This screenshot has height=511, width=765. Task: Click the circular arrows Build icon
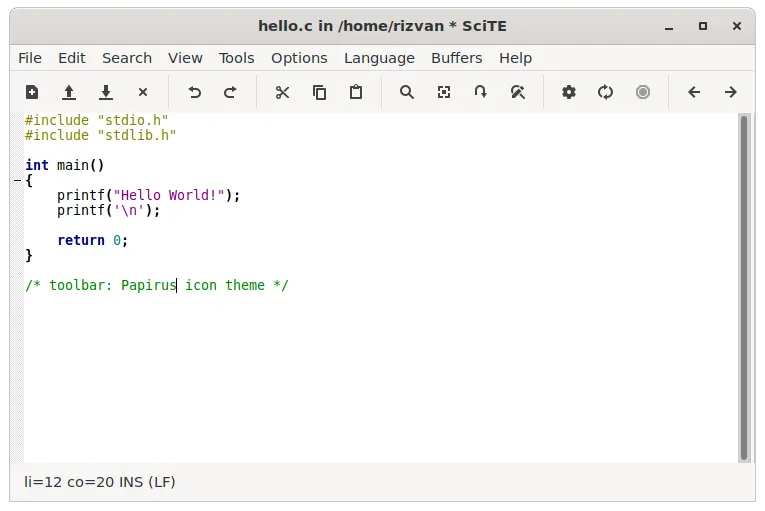[x=606, y=92]
